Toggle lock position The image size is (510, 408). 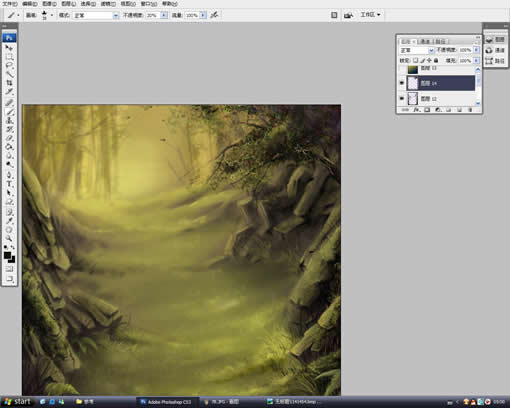coord(429,60)
